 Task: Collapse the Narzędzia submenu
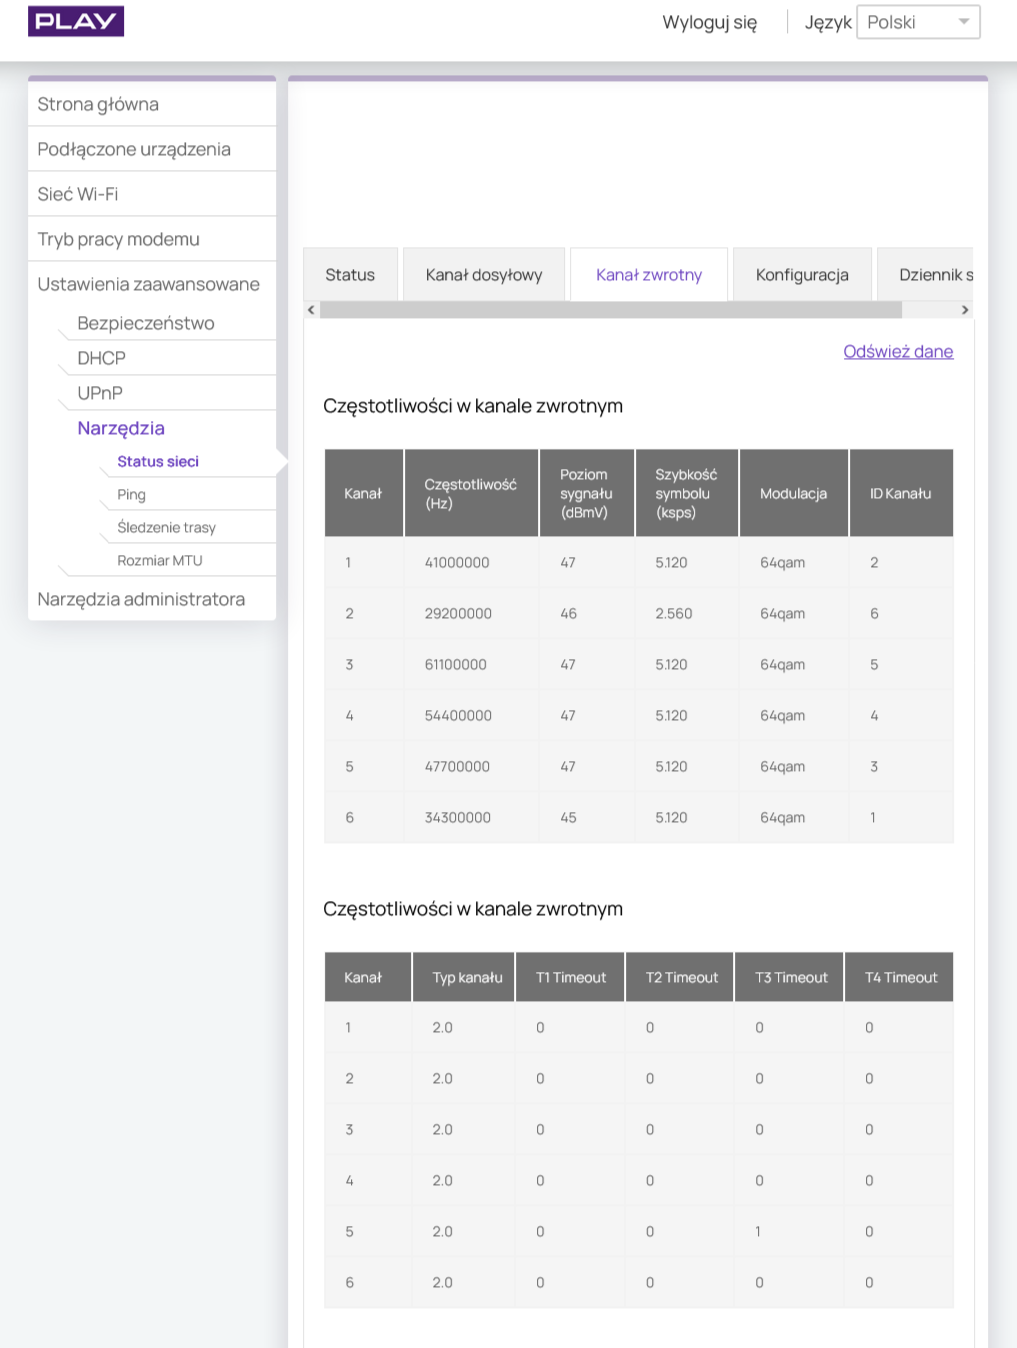click(121, 428)
